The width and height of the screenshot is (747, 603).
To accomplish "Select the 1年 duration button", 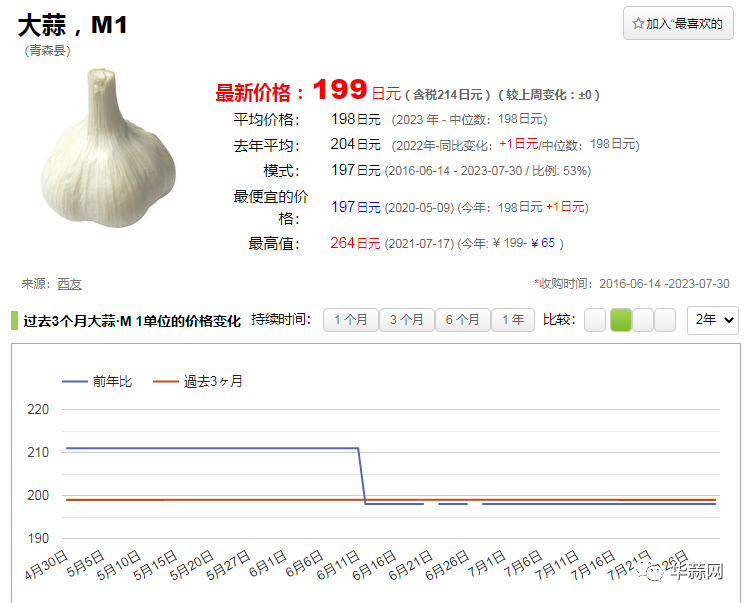I will 513,320.
